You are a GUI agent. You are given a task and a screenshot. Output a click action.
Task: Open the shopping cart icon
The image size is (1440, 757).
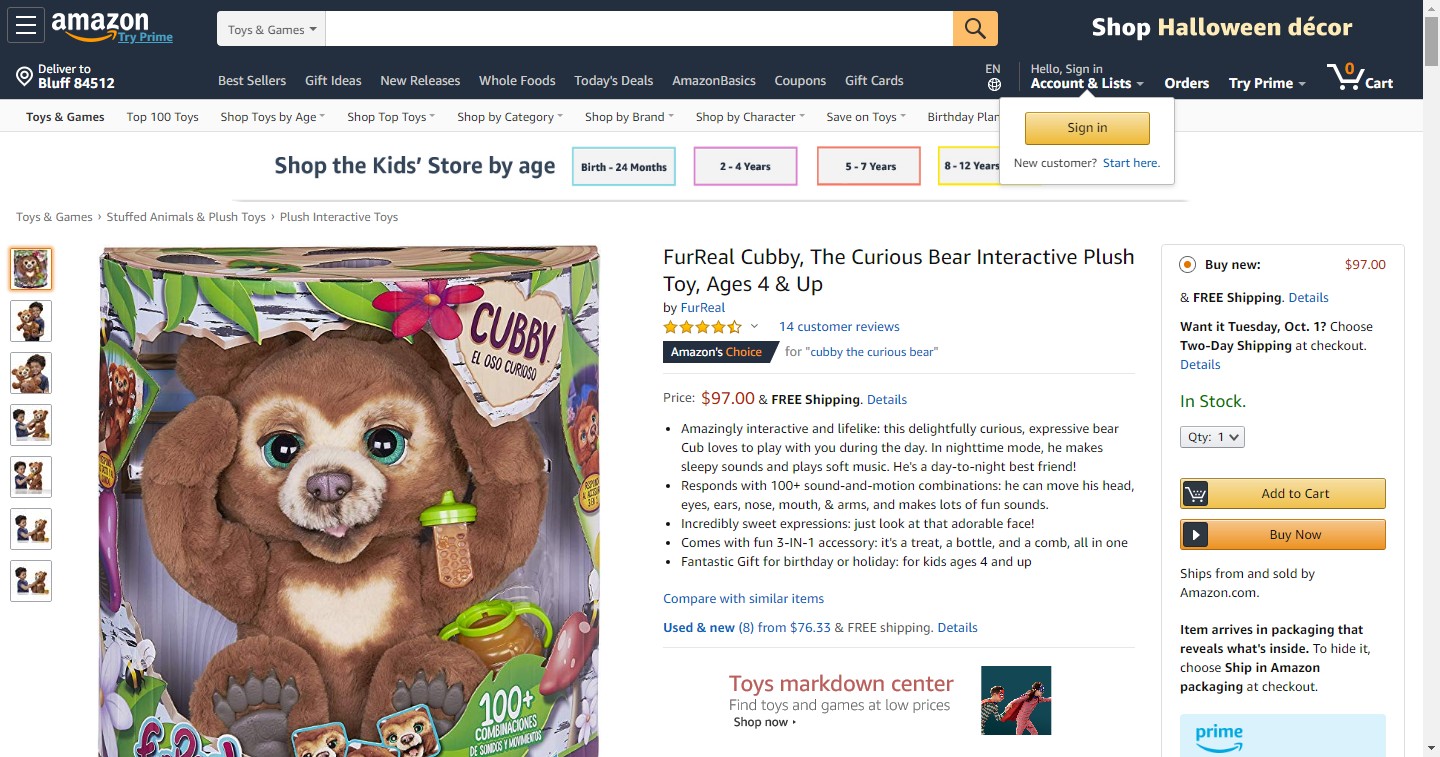(x=1346, y=76)
